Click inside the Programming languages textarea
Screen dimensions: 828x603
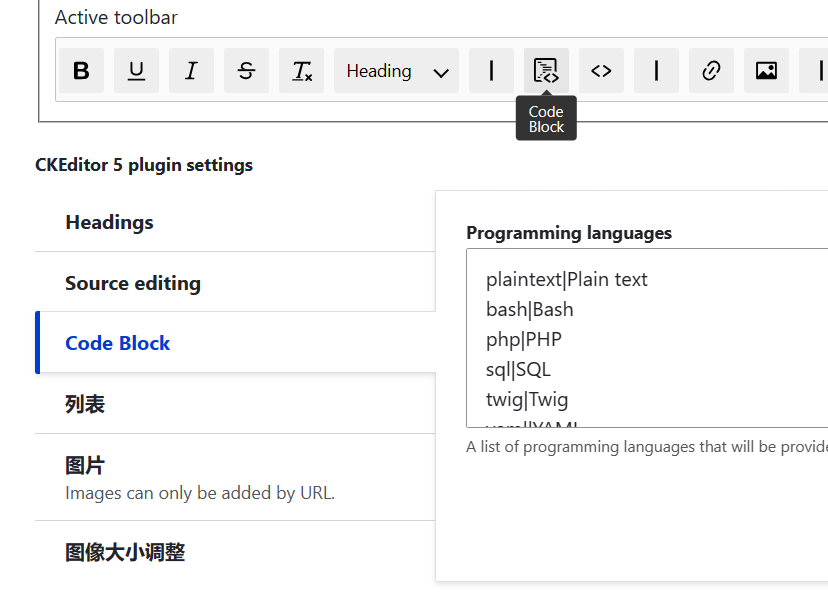pyautogui.click(x=647, y=338)
